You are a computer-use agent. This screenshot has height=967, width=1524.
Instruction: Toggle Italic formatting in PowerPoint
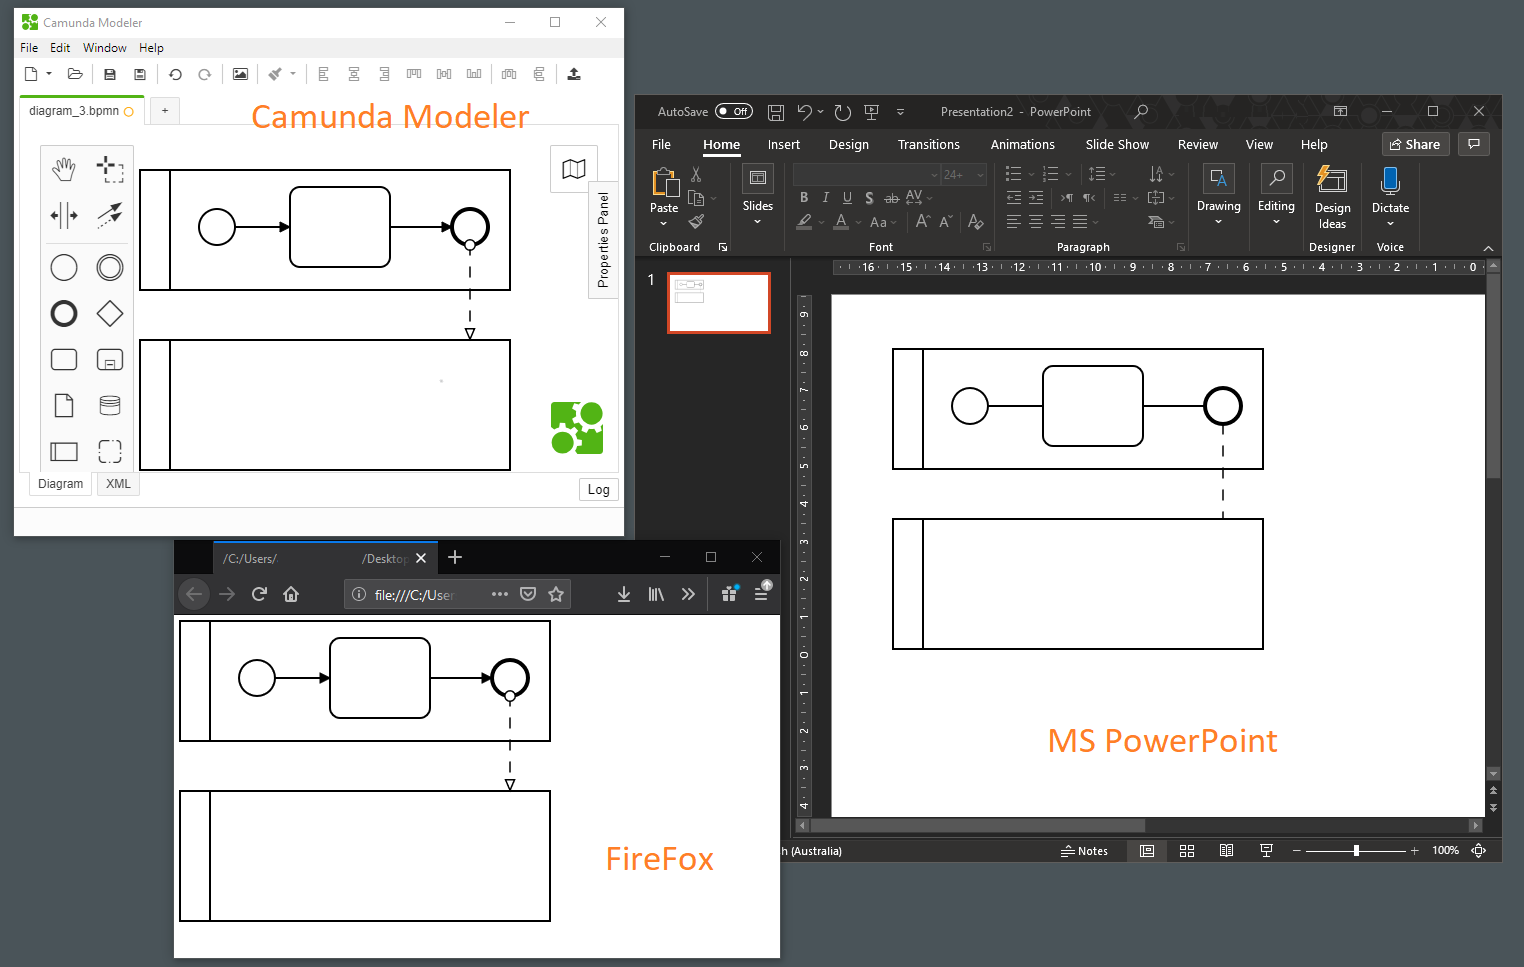point(826,198)
